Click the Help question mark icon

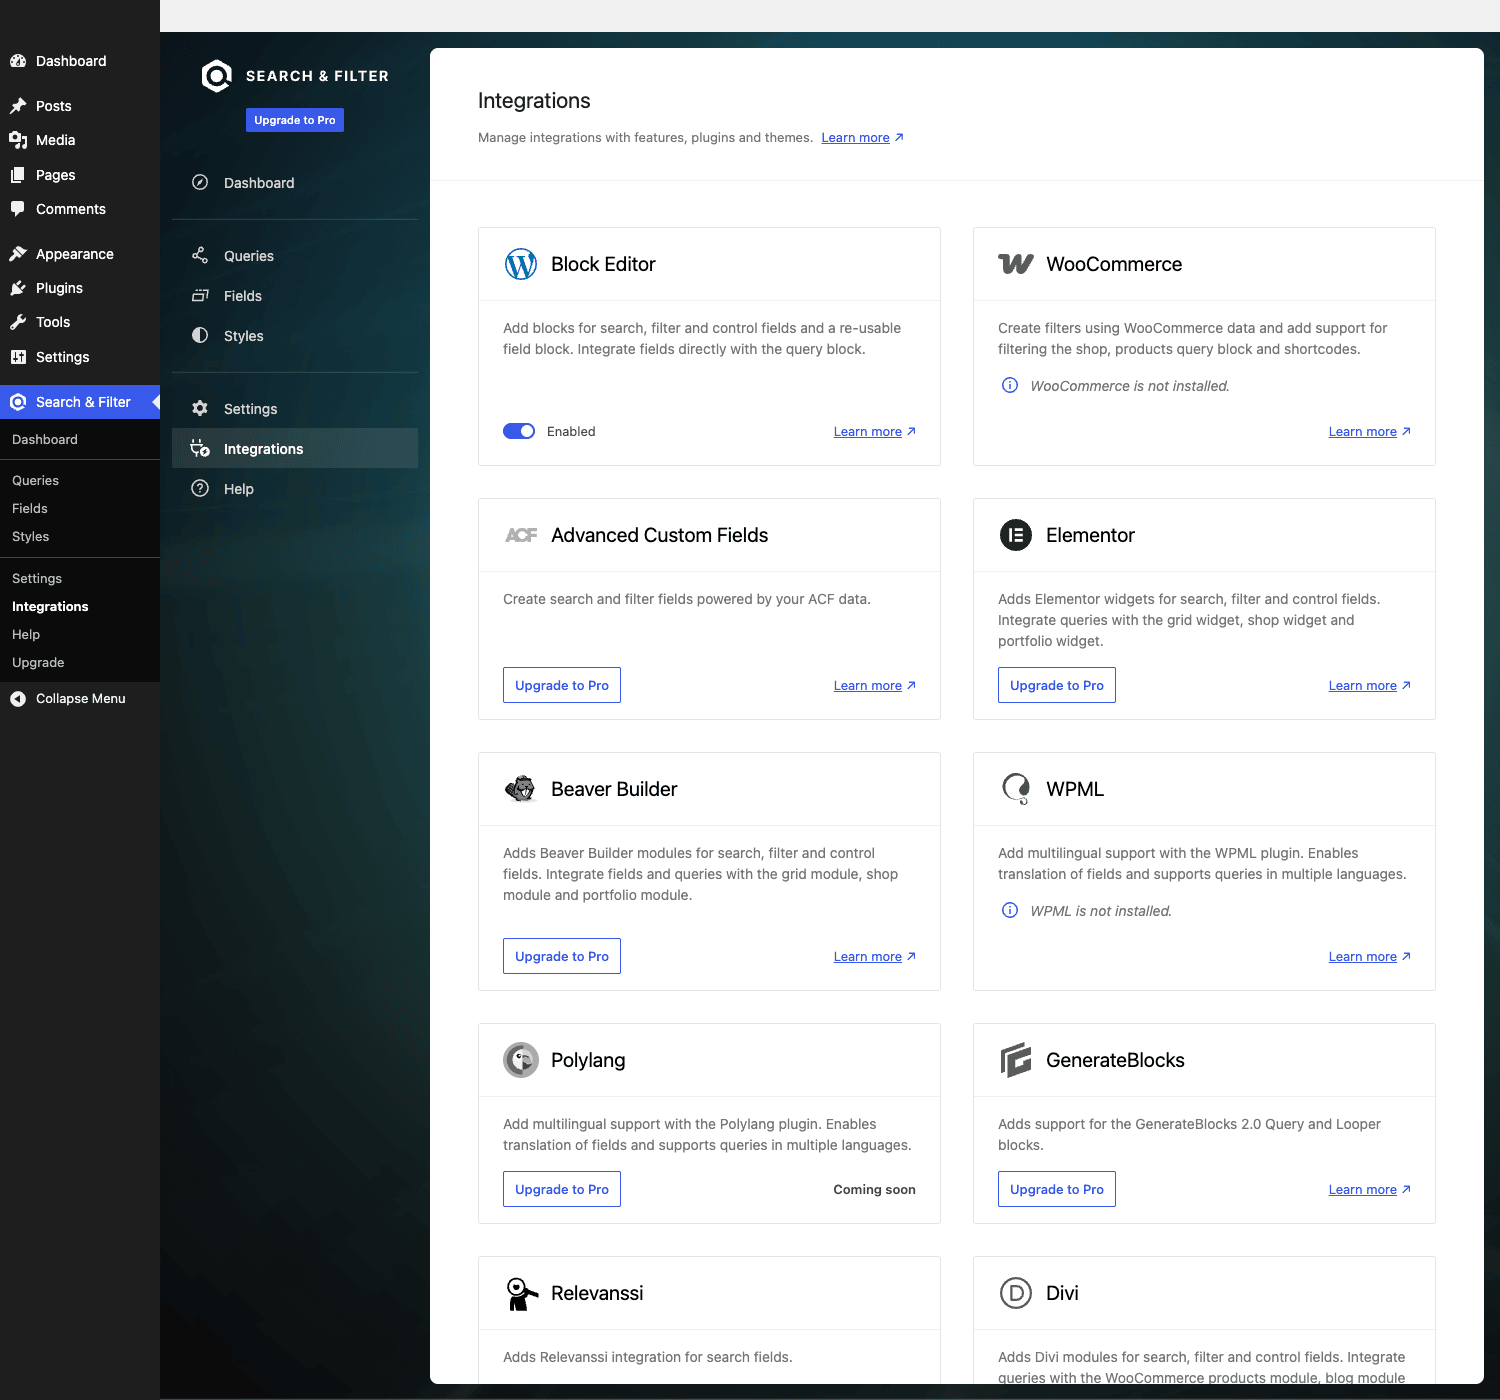pyautogui.click(x=200, y=488)
